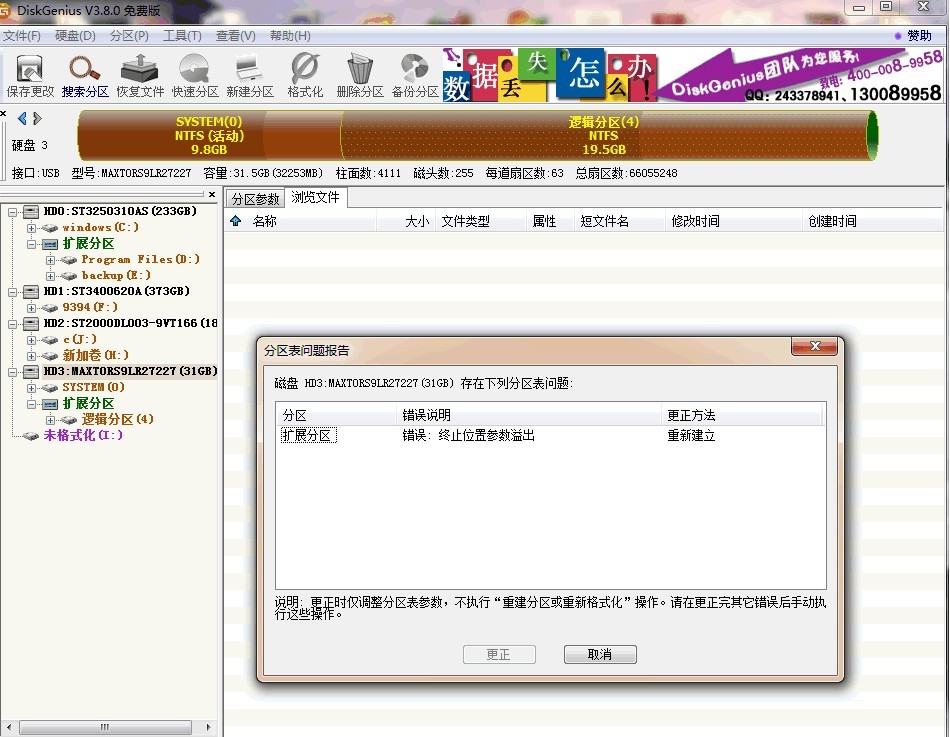Expand the windows(C:) partition node
The height and width of the screenshot is (737, 950).
32,228
